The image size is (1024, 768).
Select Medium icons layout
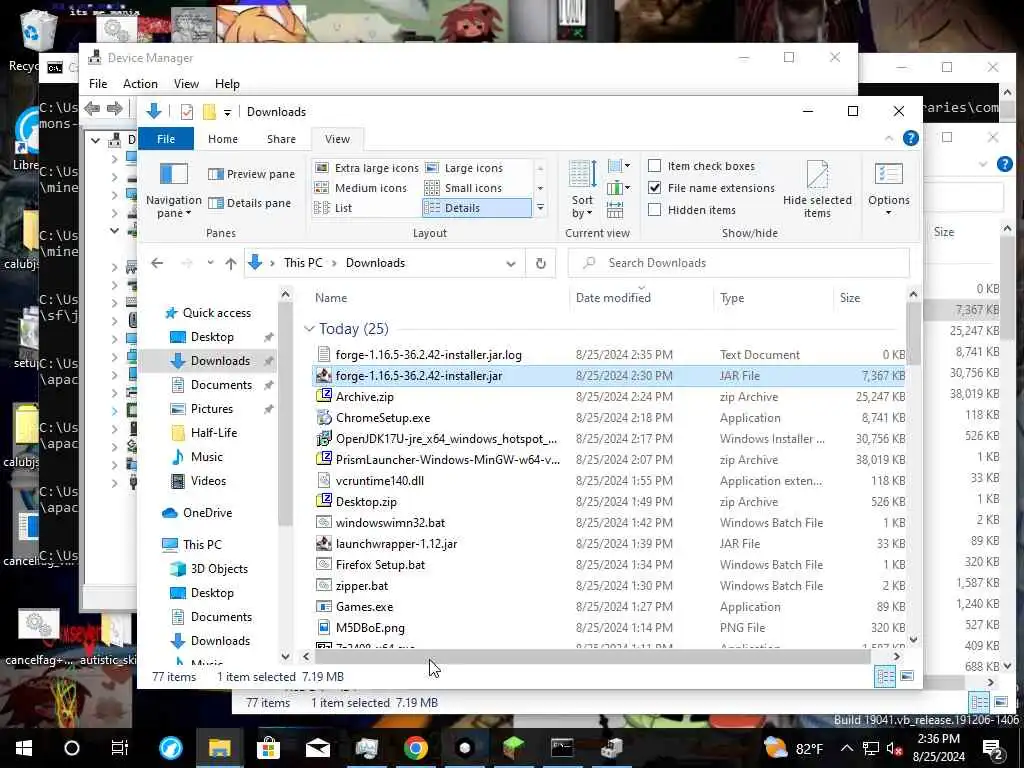360,188
